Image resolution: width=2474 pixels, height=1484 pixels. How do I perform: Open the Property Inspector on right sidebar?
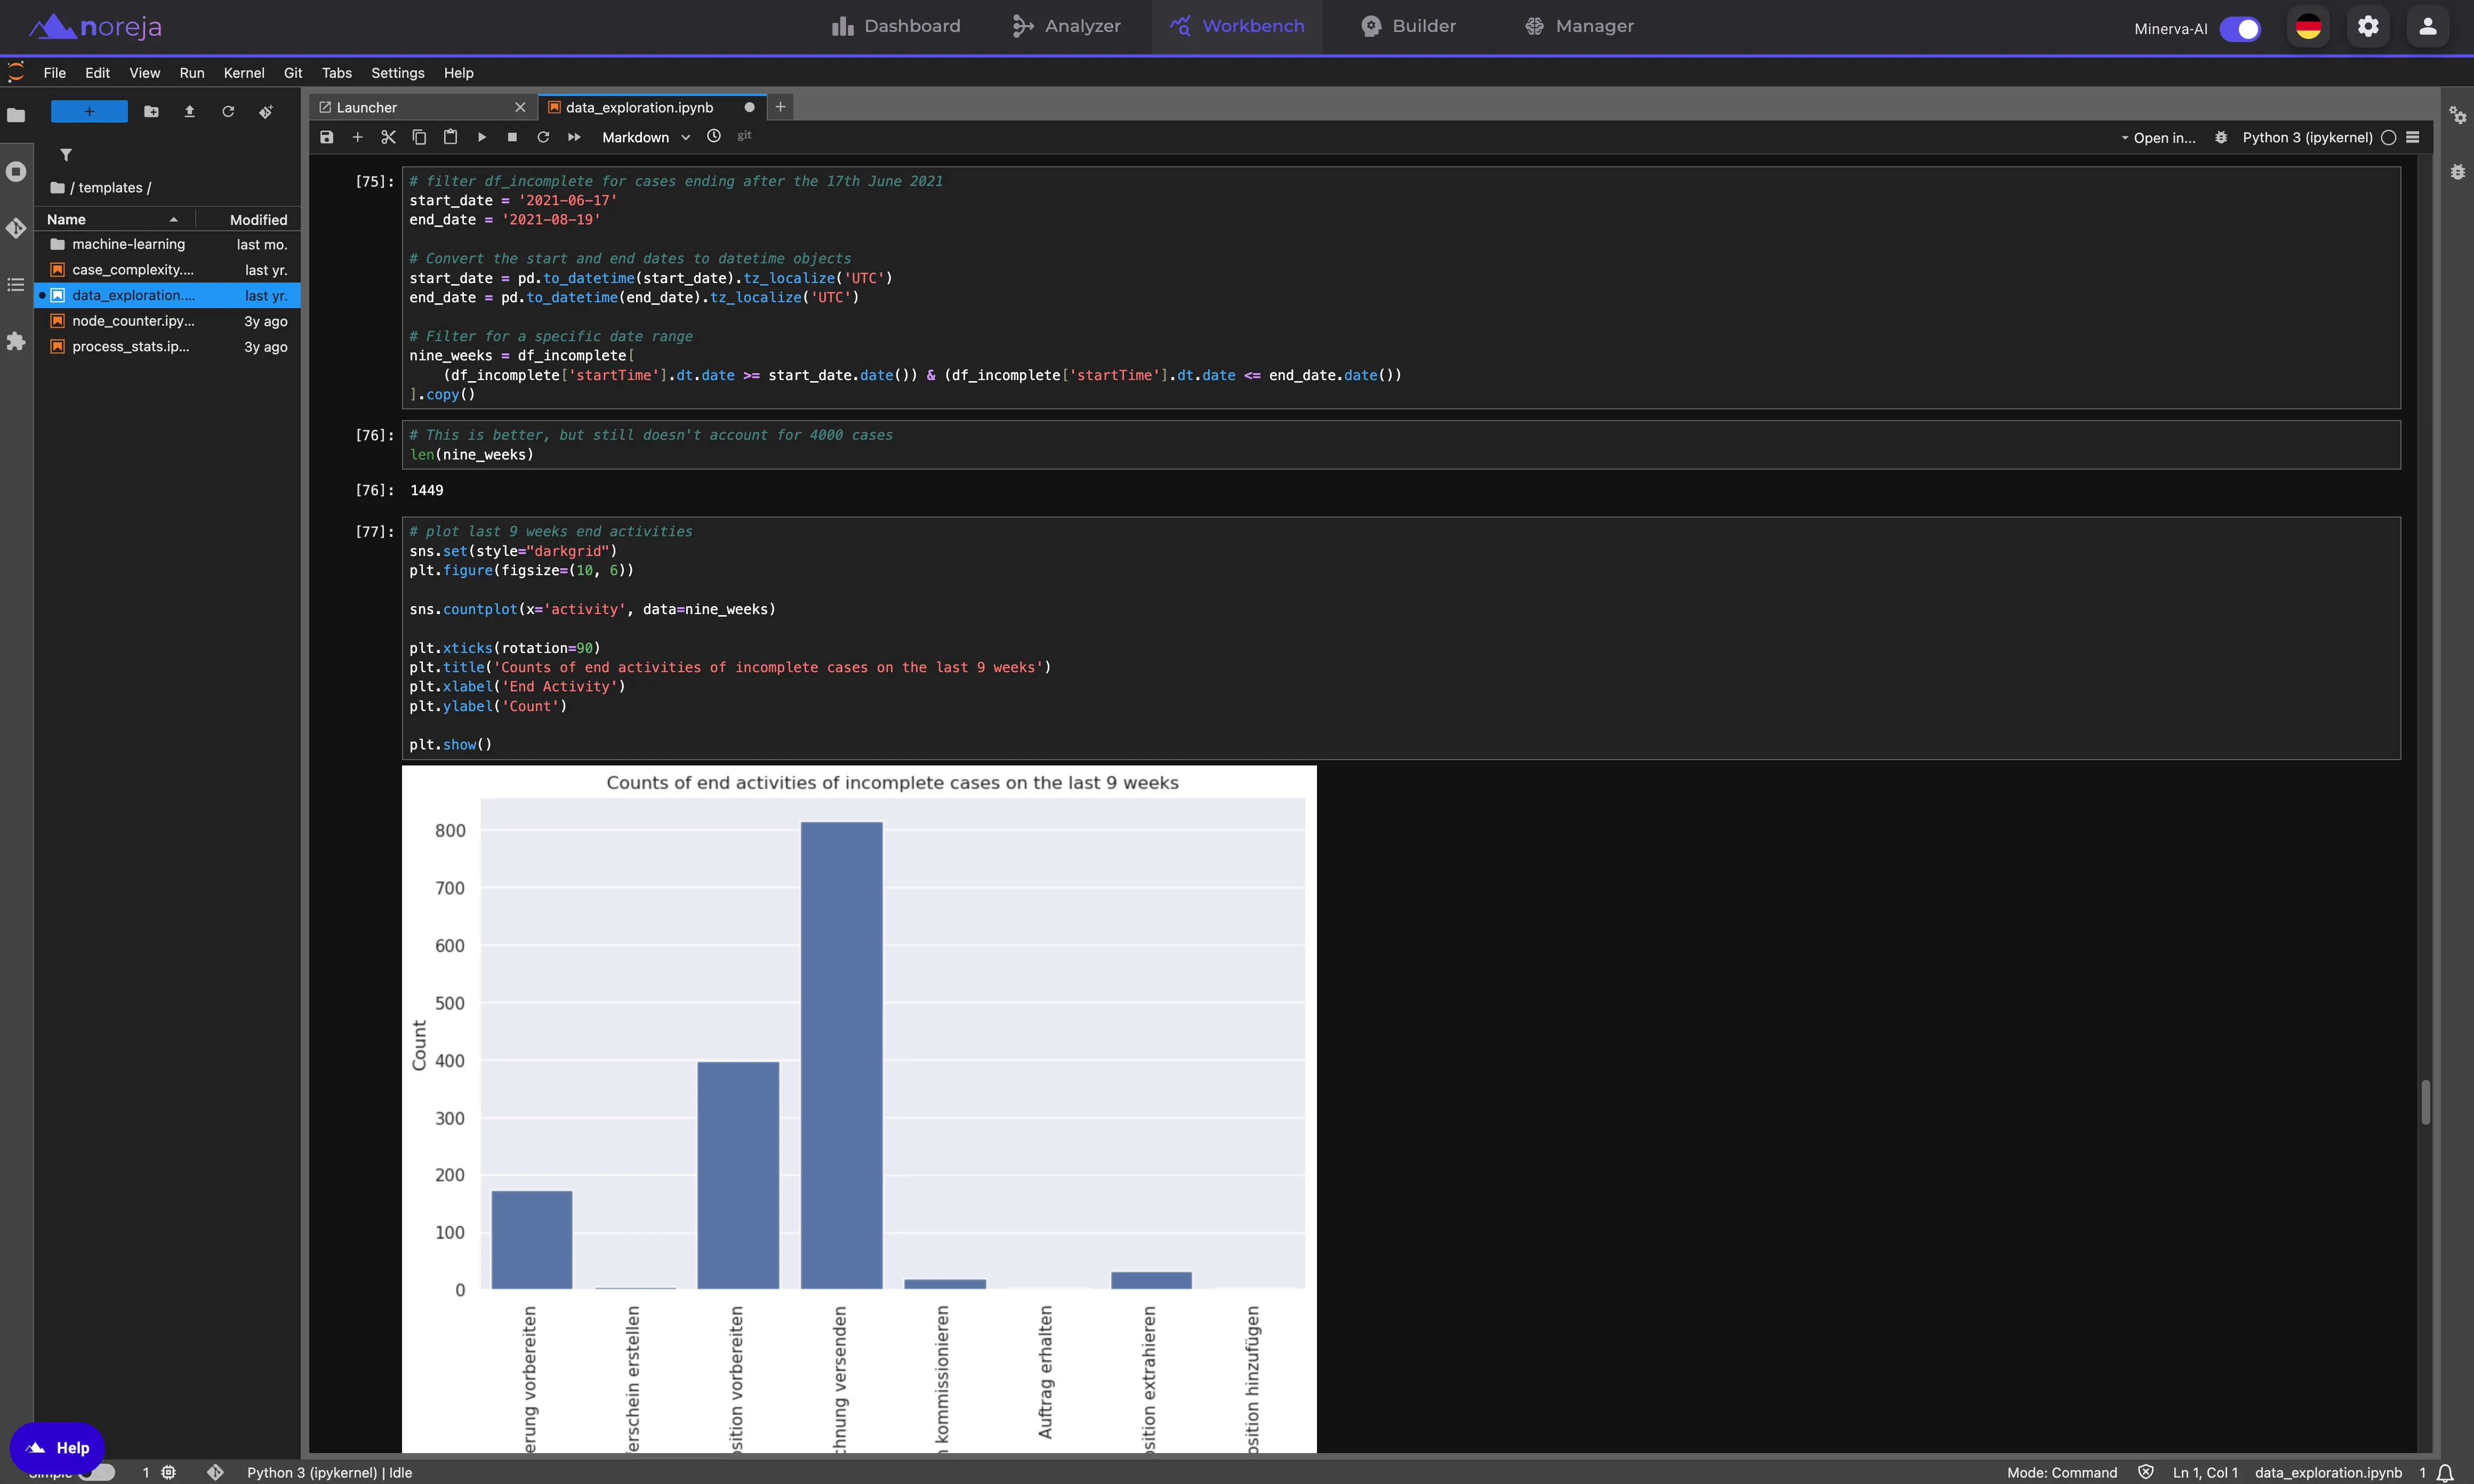coord(2458,115)
